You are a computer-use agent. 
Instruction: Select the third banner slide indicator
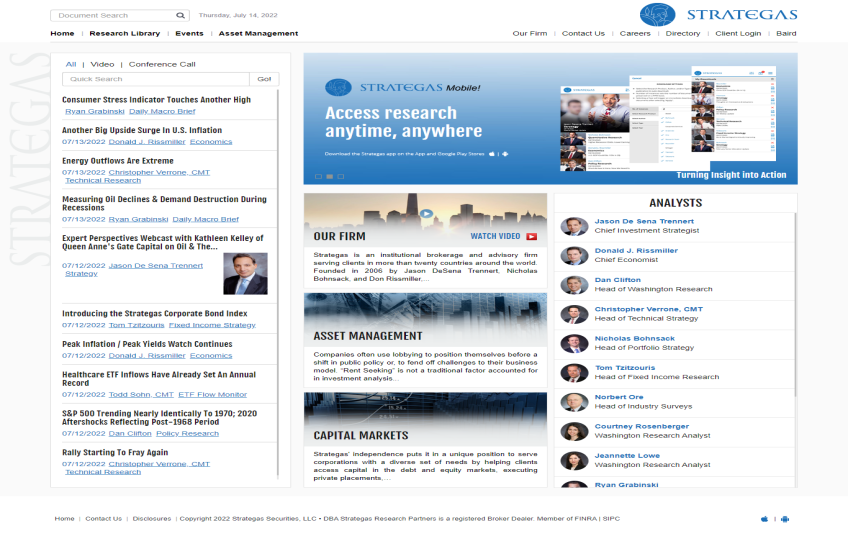click(341, 177)
